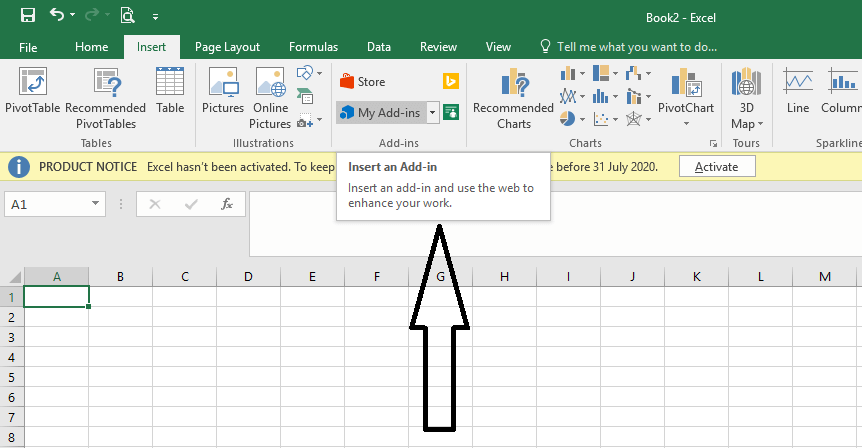Click the Activate button
The image size is (862, 448).
click(717, 167)
